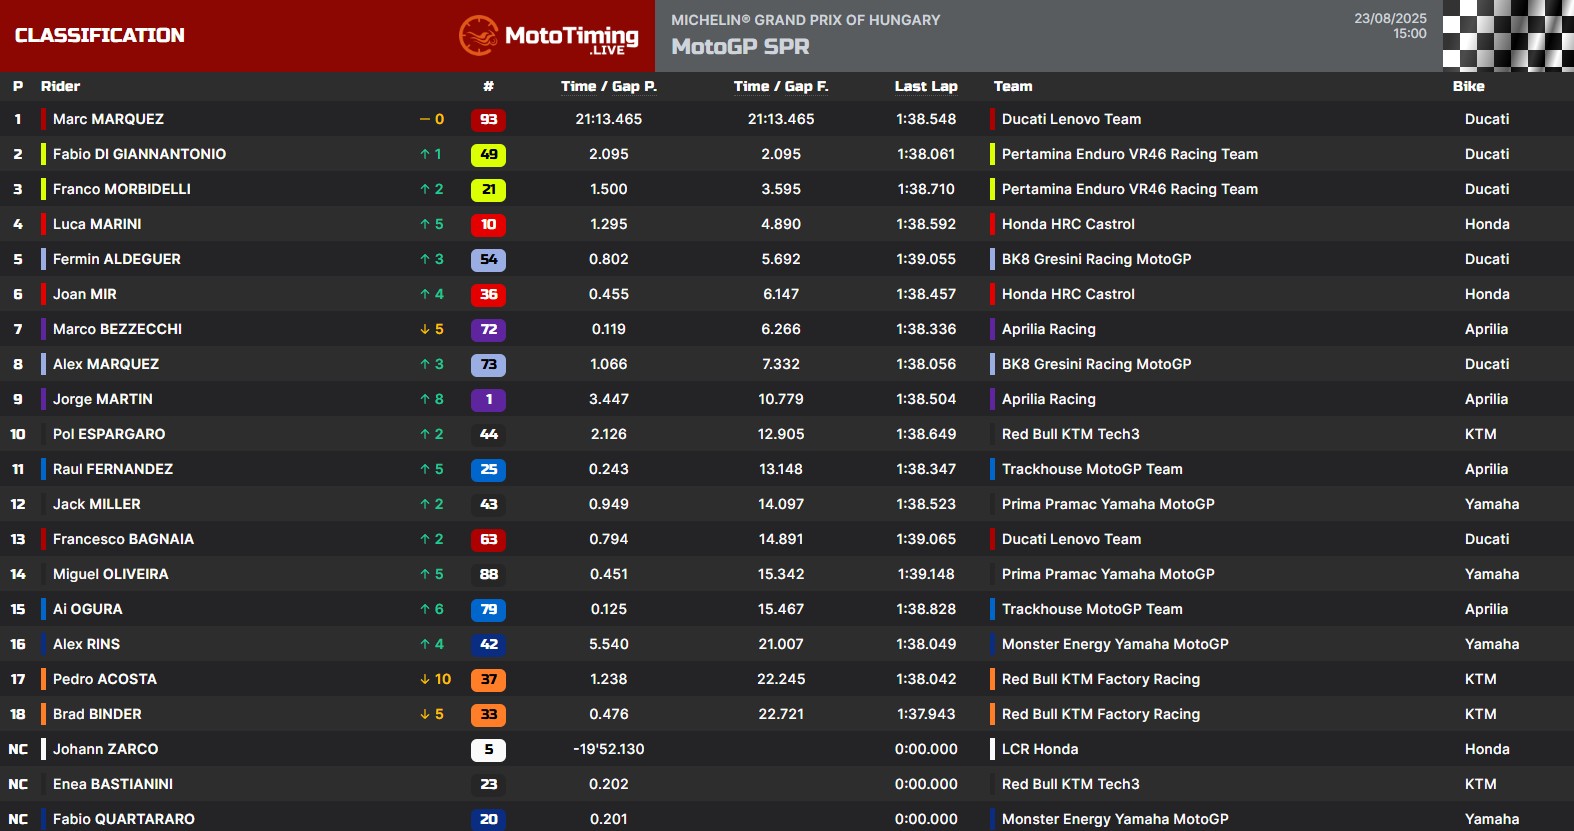The width and height of the screenshot is (1574, 831).
Task: Click Pedro Acosta's number 37 badge
Action: tap(488, 680)
